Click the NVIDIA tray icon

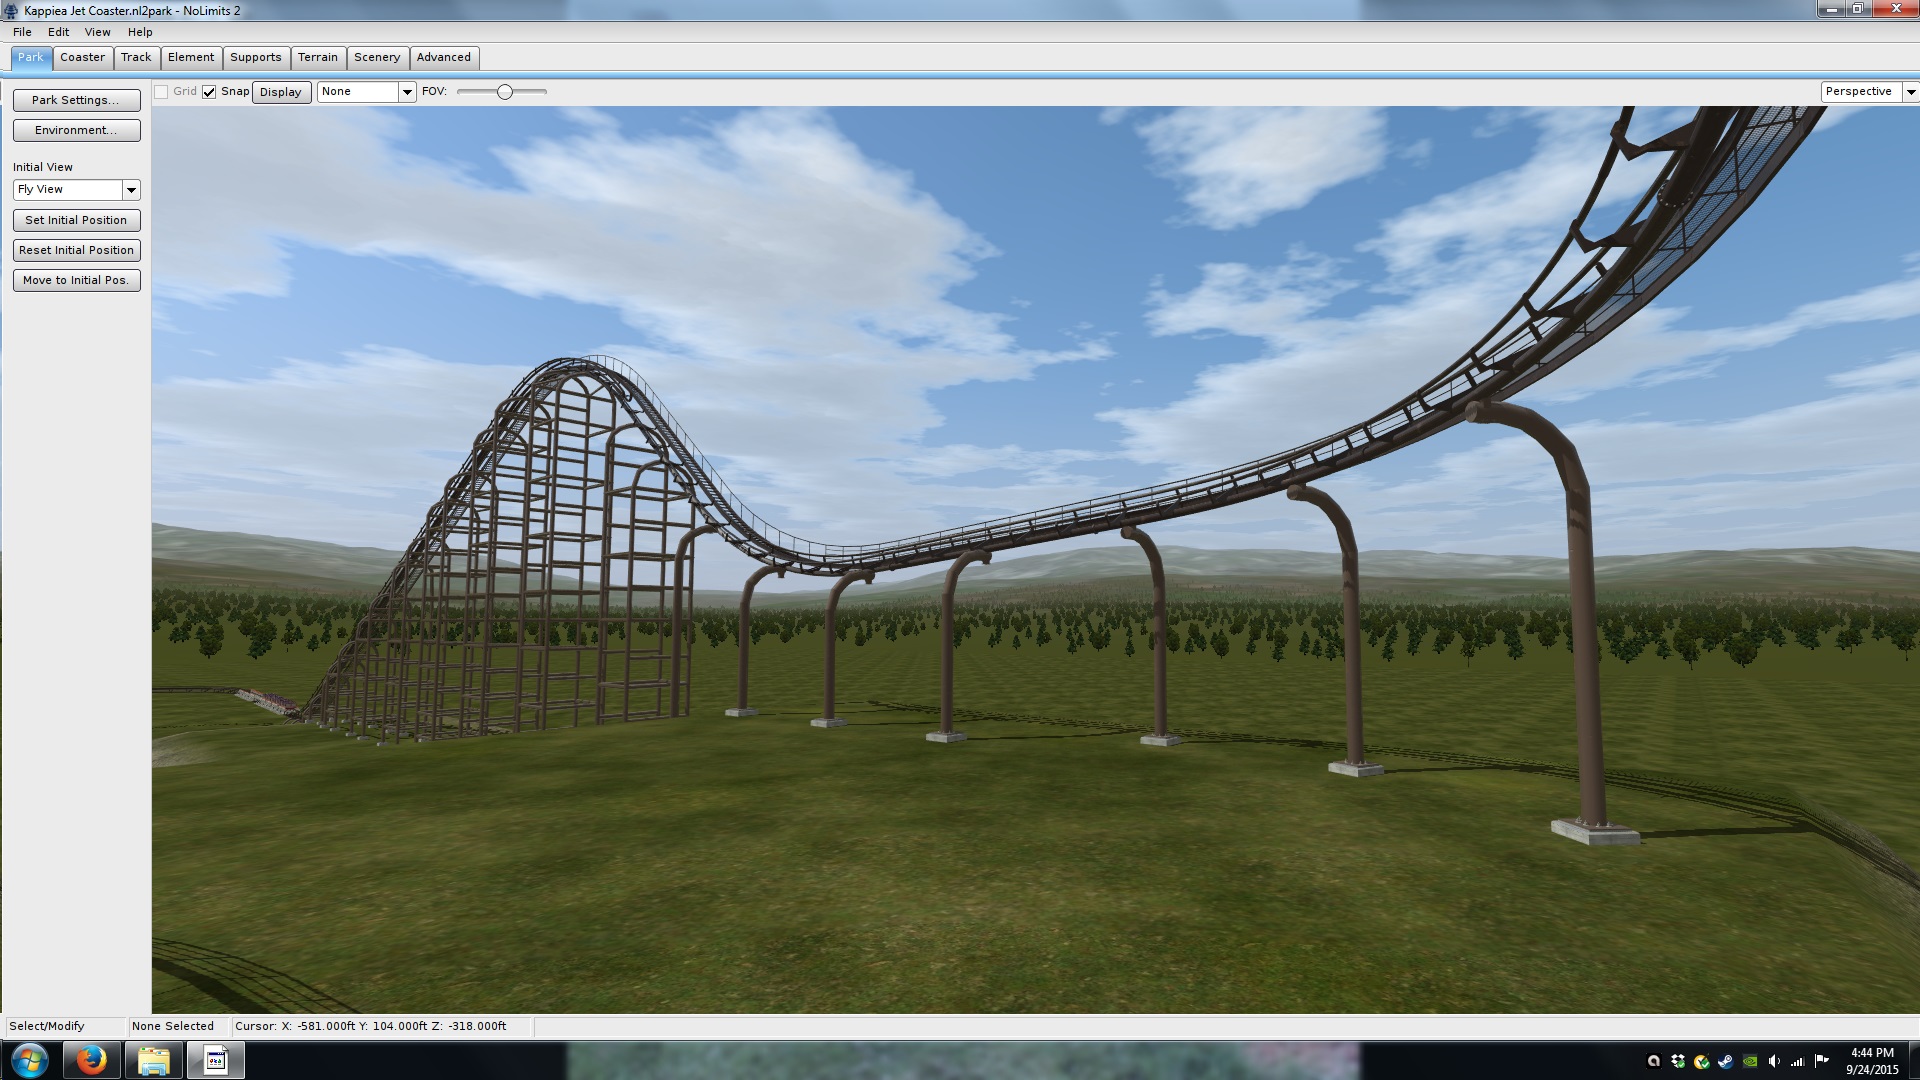1750,1061
